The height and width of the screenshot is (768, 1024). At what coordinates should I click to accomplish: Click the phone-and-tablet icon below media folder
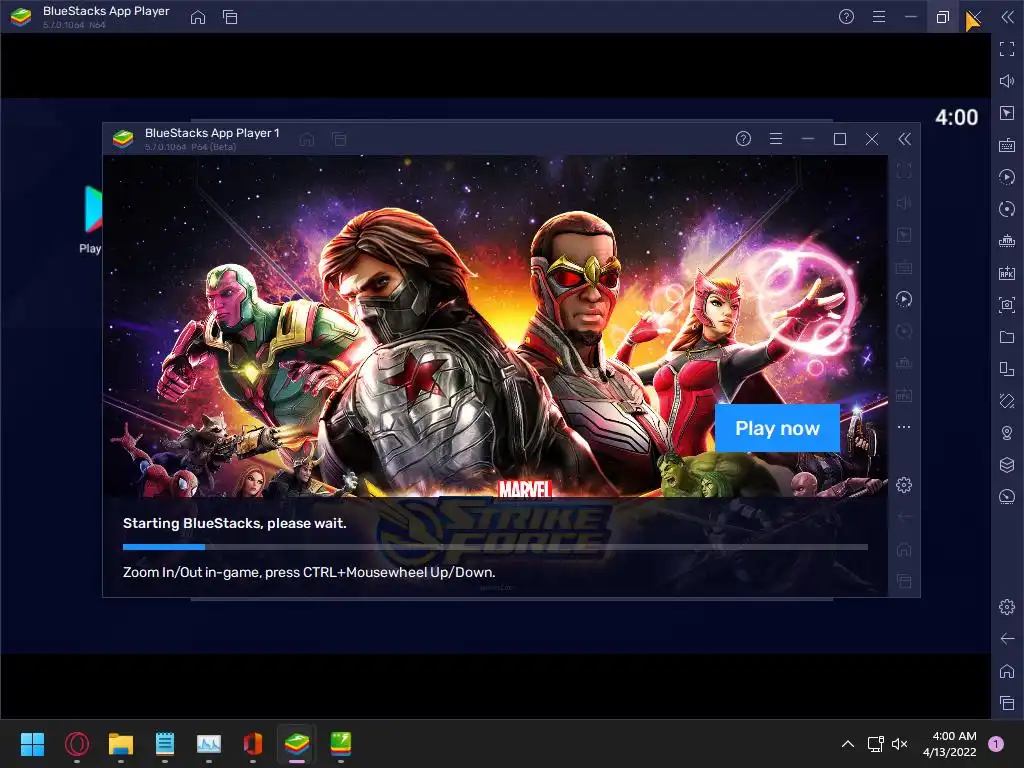coord(1006,369)
